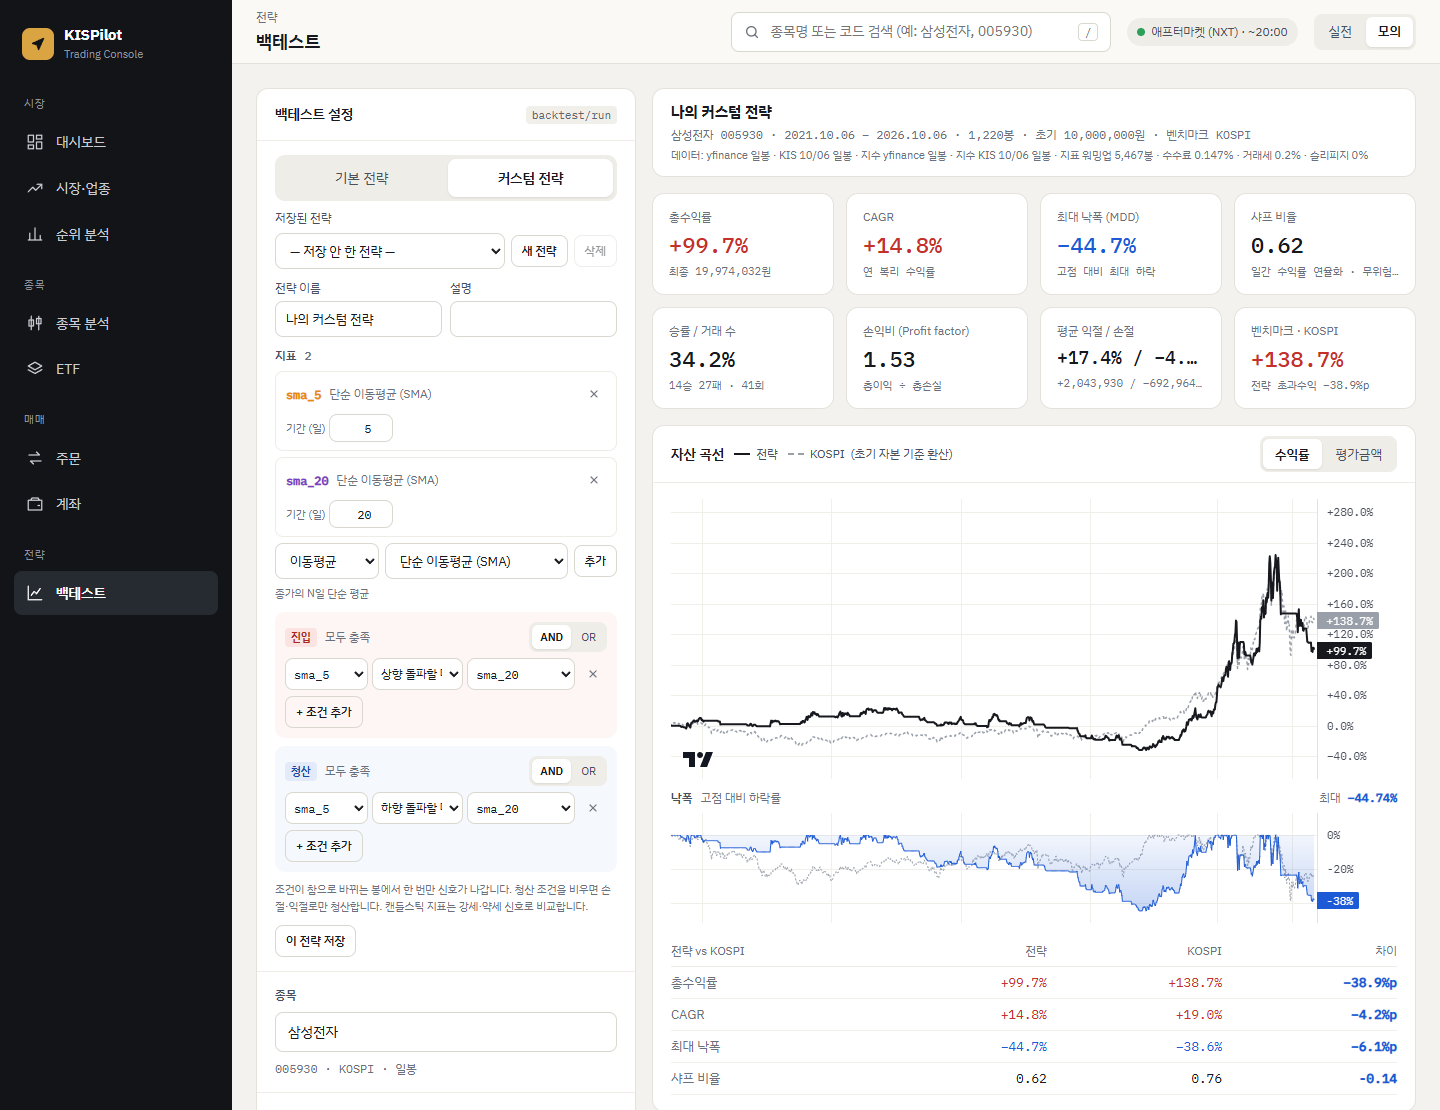1440x1110 pixels.
Task: Click the KISPilot logo icon
Action: click(x=38, y=43)
